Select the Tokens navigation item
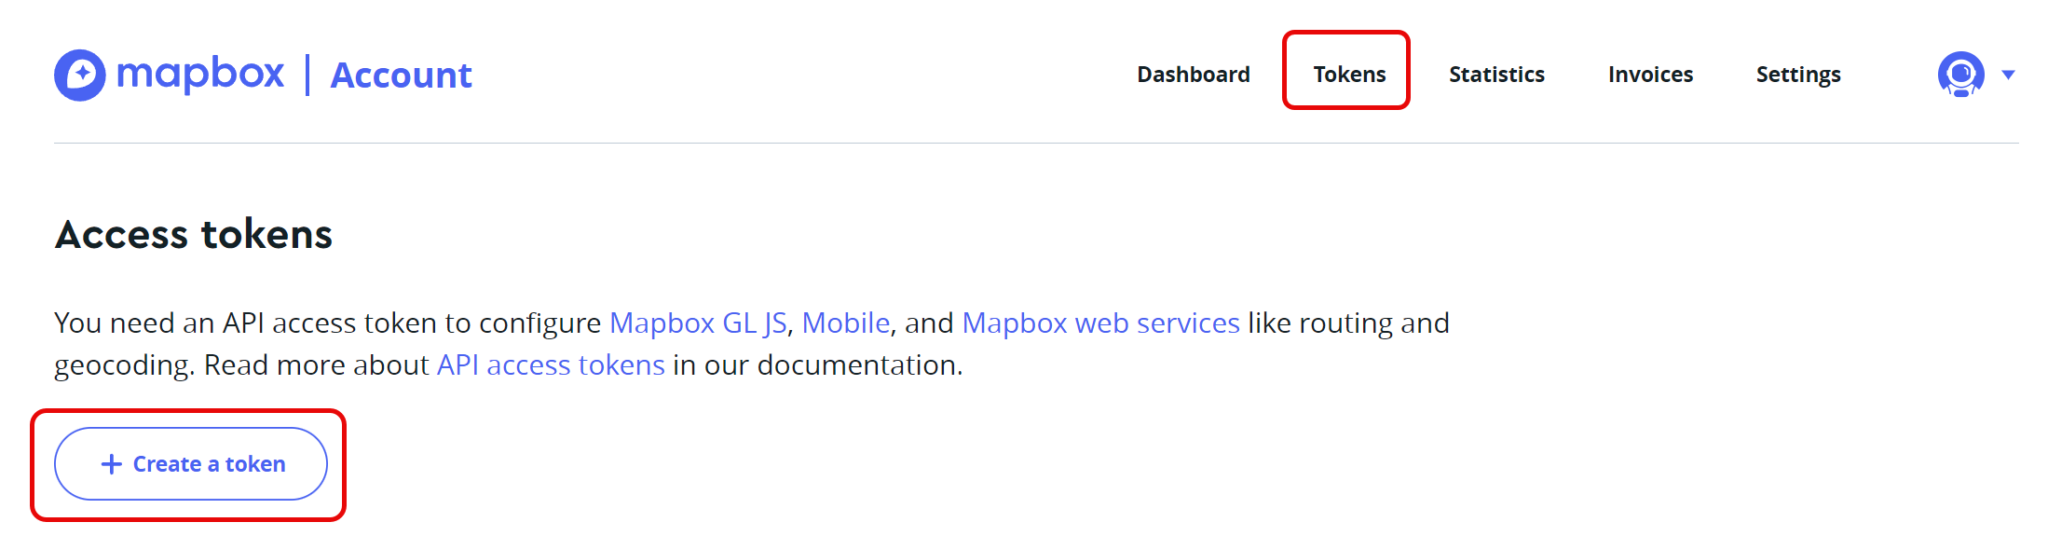The width and height of the screenshot is (2048, 536). [1349, 75]
